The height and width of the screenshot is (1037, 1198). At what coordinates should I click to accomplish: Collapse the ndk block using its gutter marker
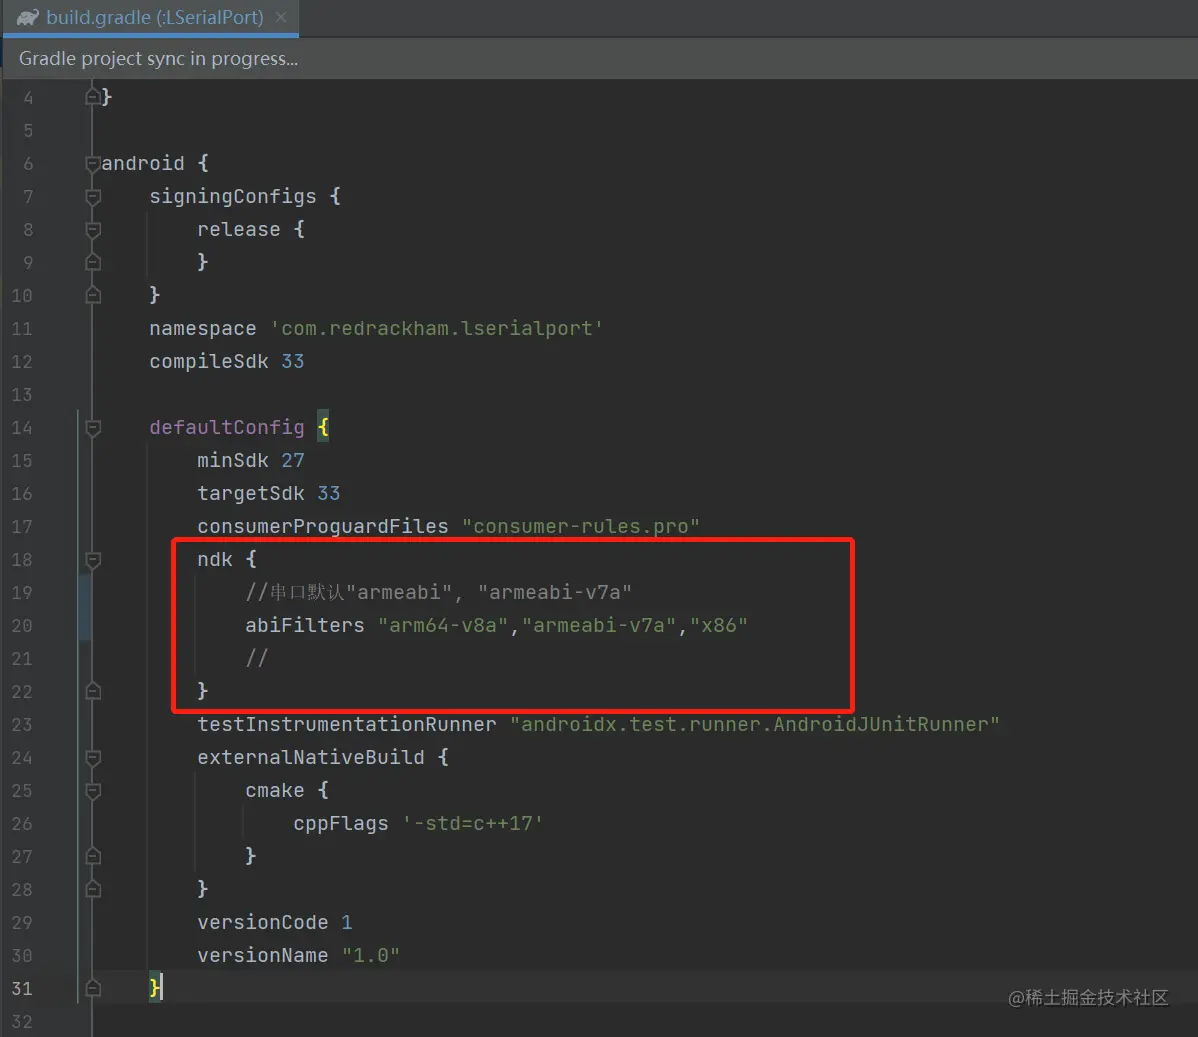coord(92,559)
